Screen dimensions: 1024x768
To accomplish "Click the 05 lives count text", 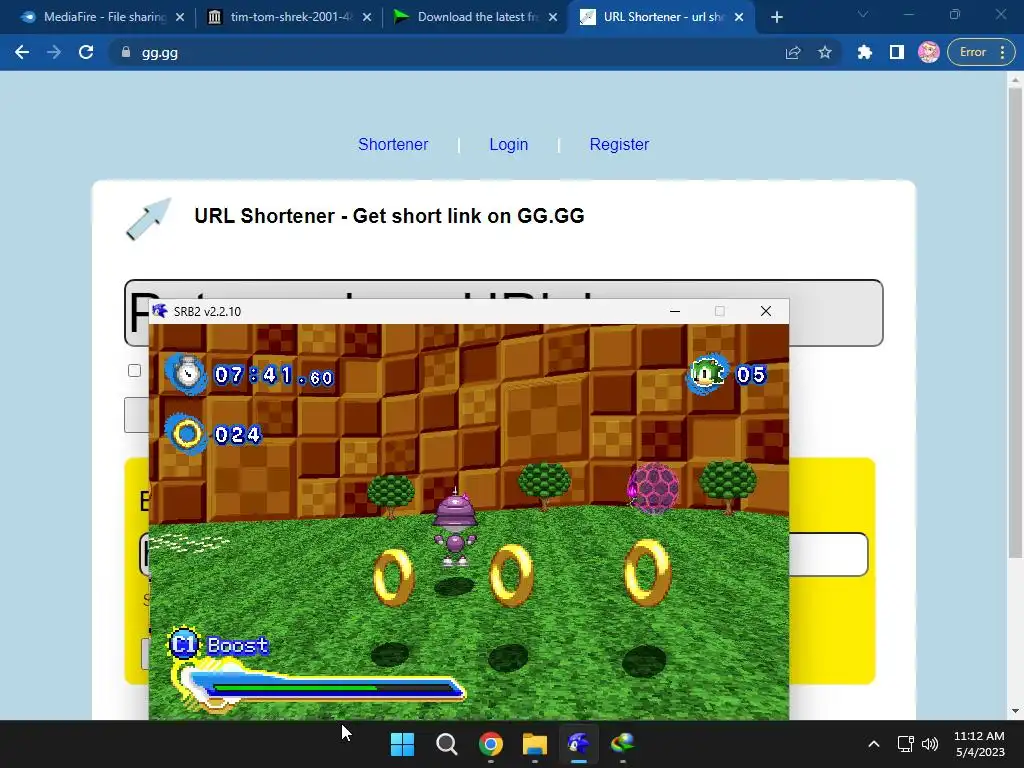I will click(751, 375).
